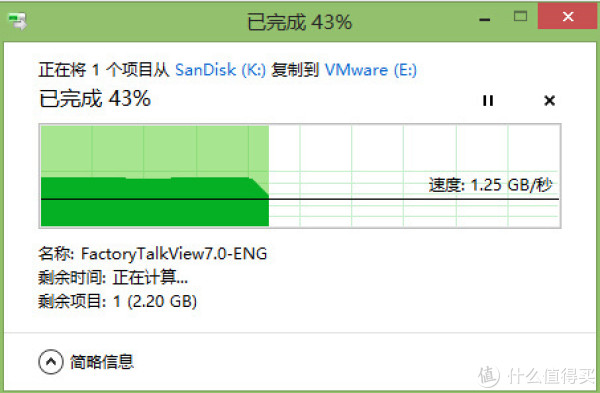Click the 已完成 43% heading above graph

[95, 99]
